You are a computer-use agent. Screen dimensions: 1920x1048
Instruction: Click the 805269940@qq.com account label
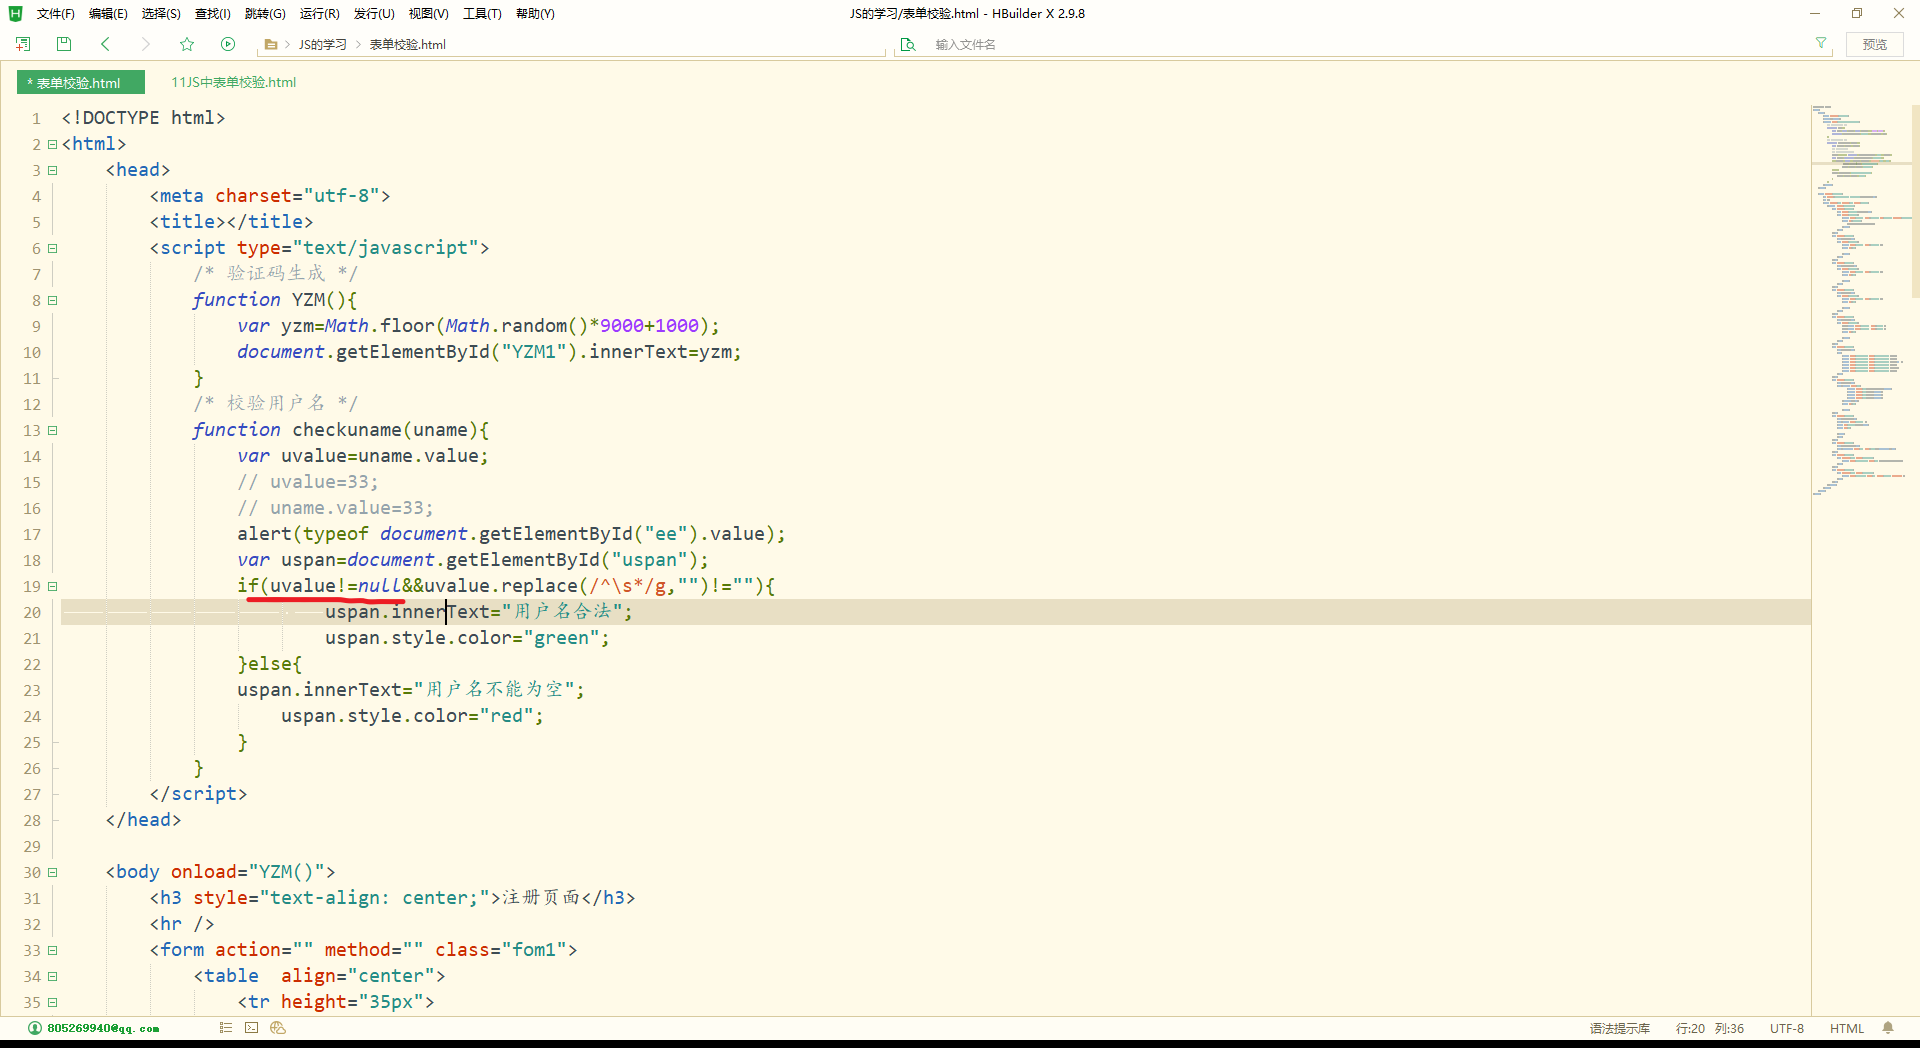coord(103,1028)
